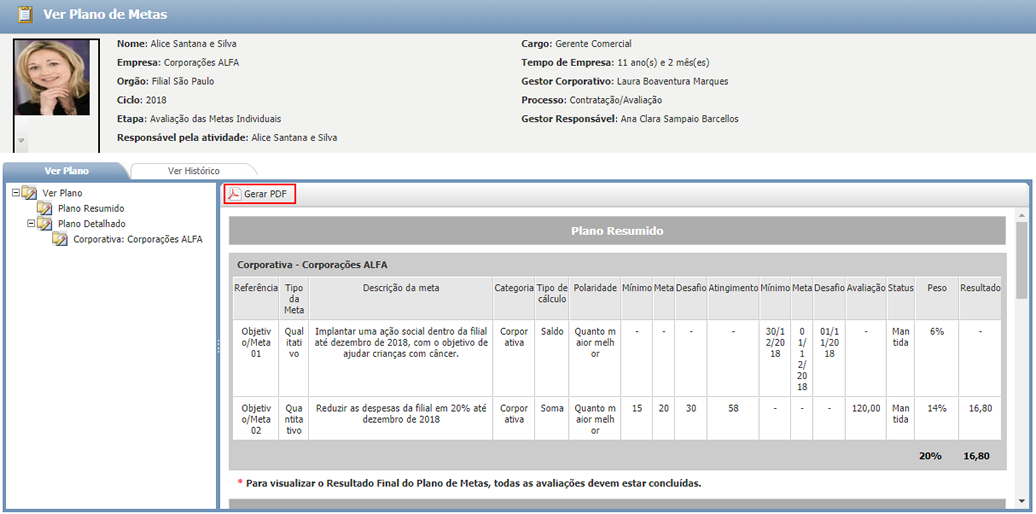Click the splitter handle between tree and plan

(218, 345)
